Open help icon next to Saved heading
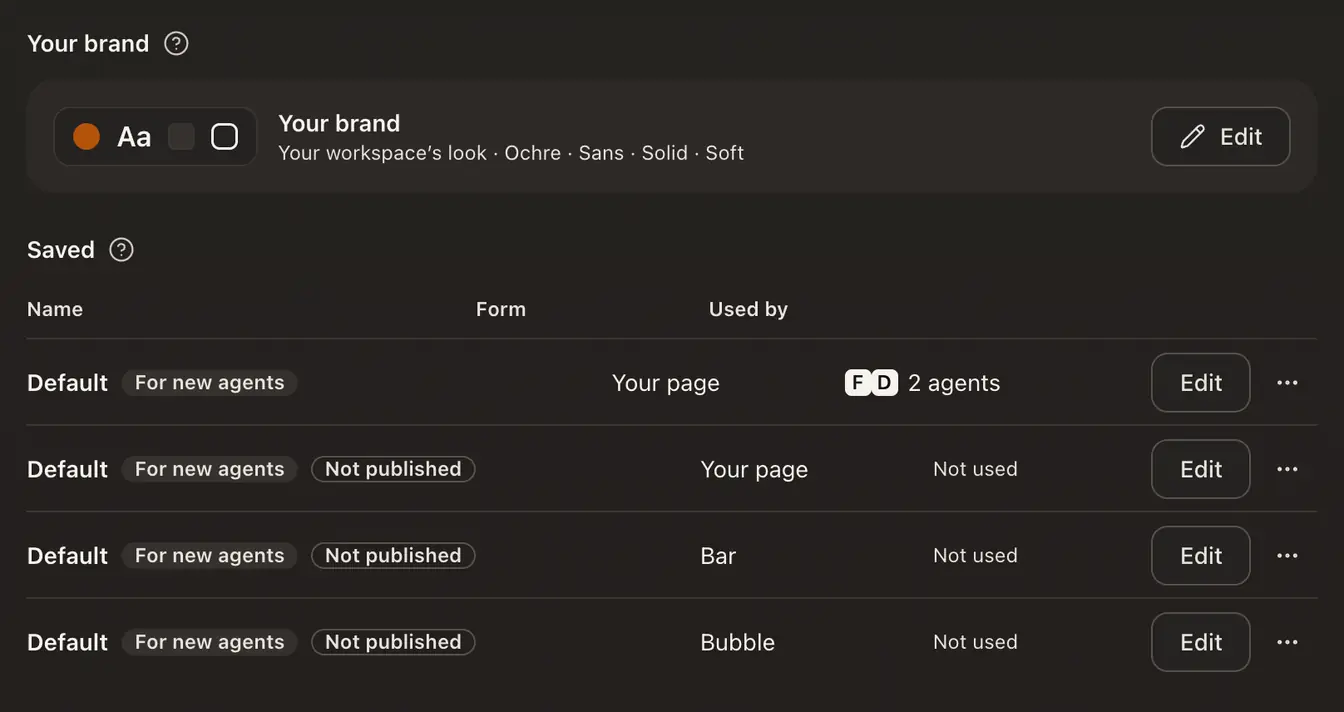Viewport: 1344px width, 712px height. click(121, 249)
